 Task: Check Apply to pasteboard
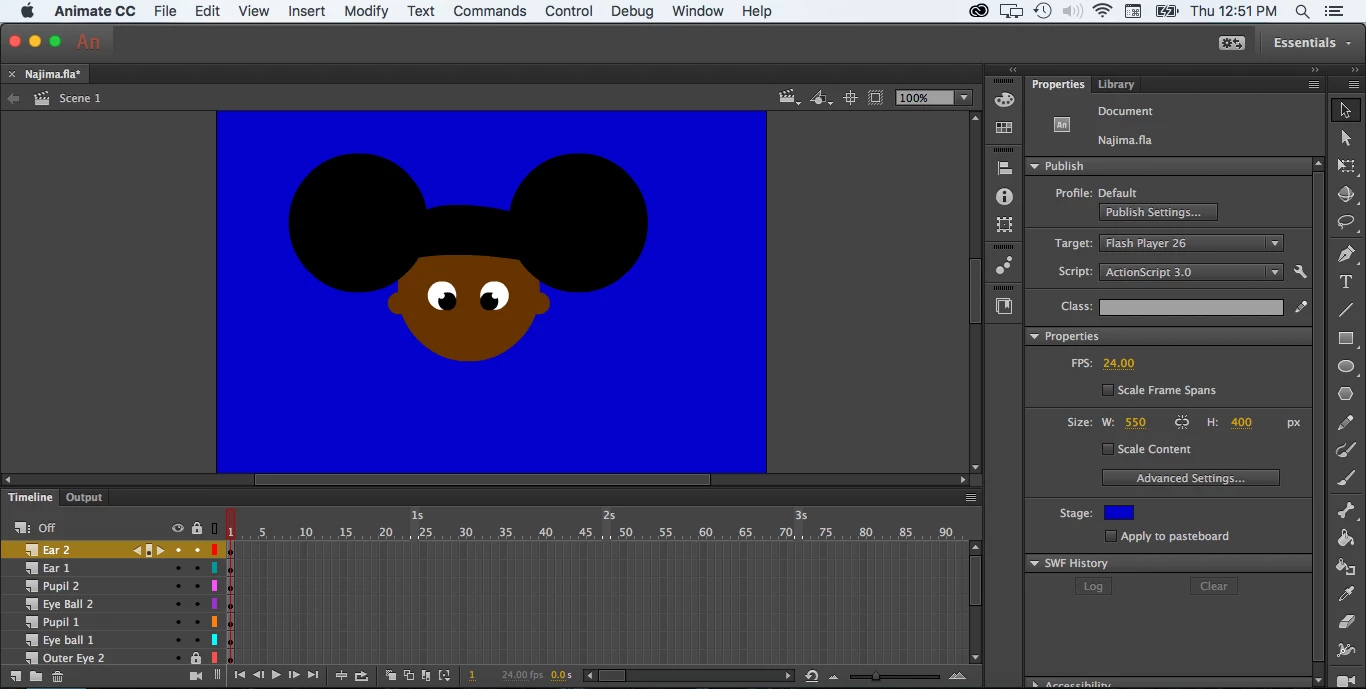click(1111, 536)
